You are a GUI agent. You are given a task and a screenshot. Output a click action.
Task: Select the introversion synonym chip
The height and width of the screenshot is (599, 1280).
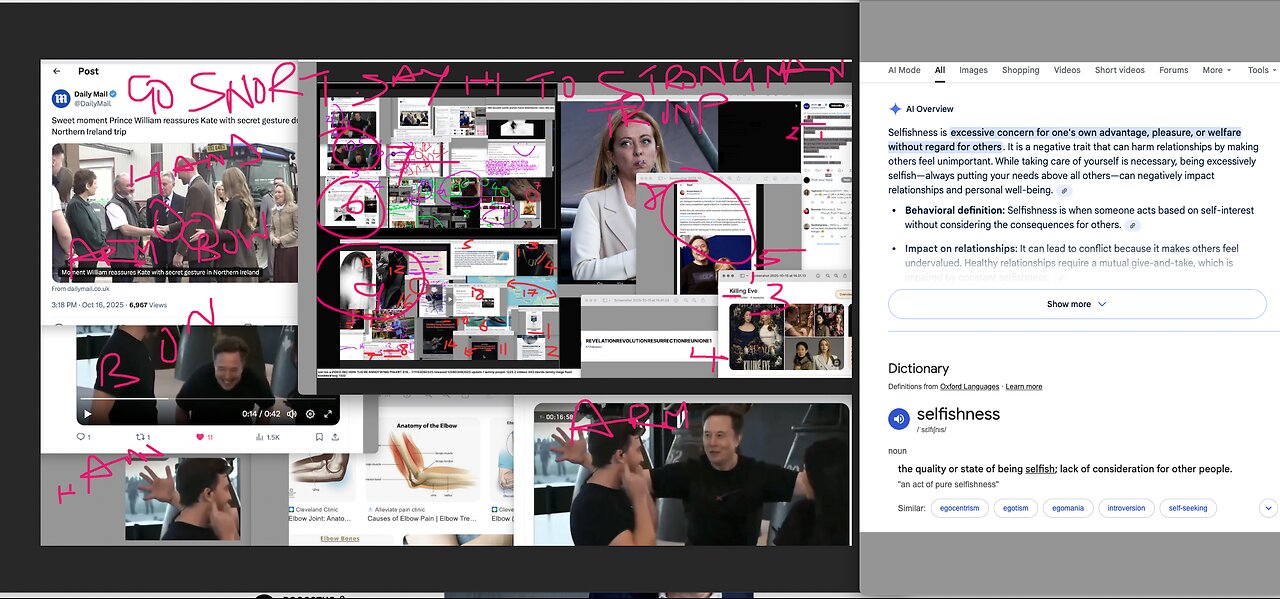coord(1127,508)
